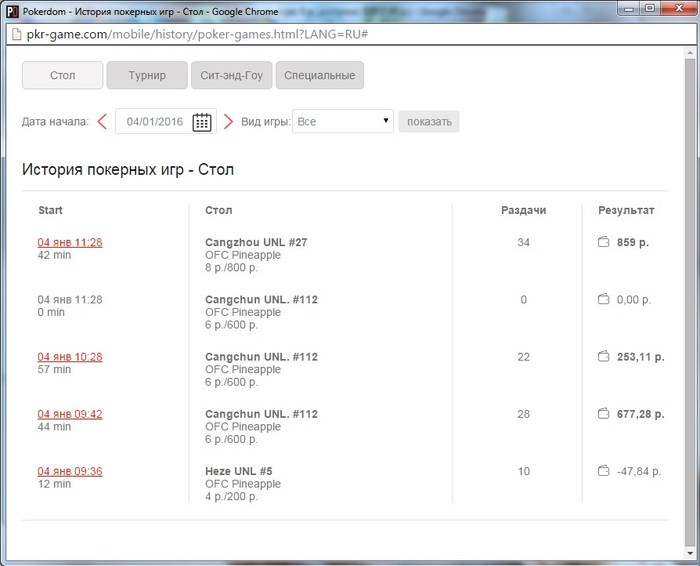Click result value 253,11 р.
The height and width of the screenshot is (566, 700).
point(641,357)
